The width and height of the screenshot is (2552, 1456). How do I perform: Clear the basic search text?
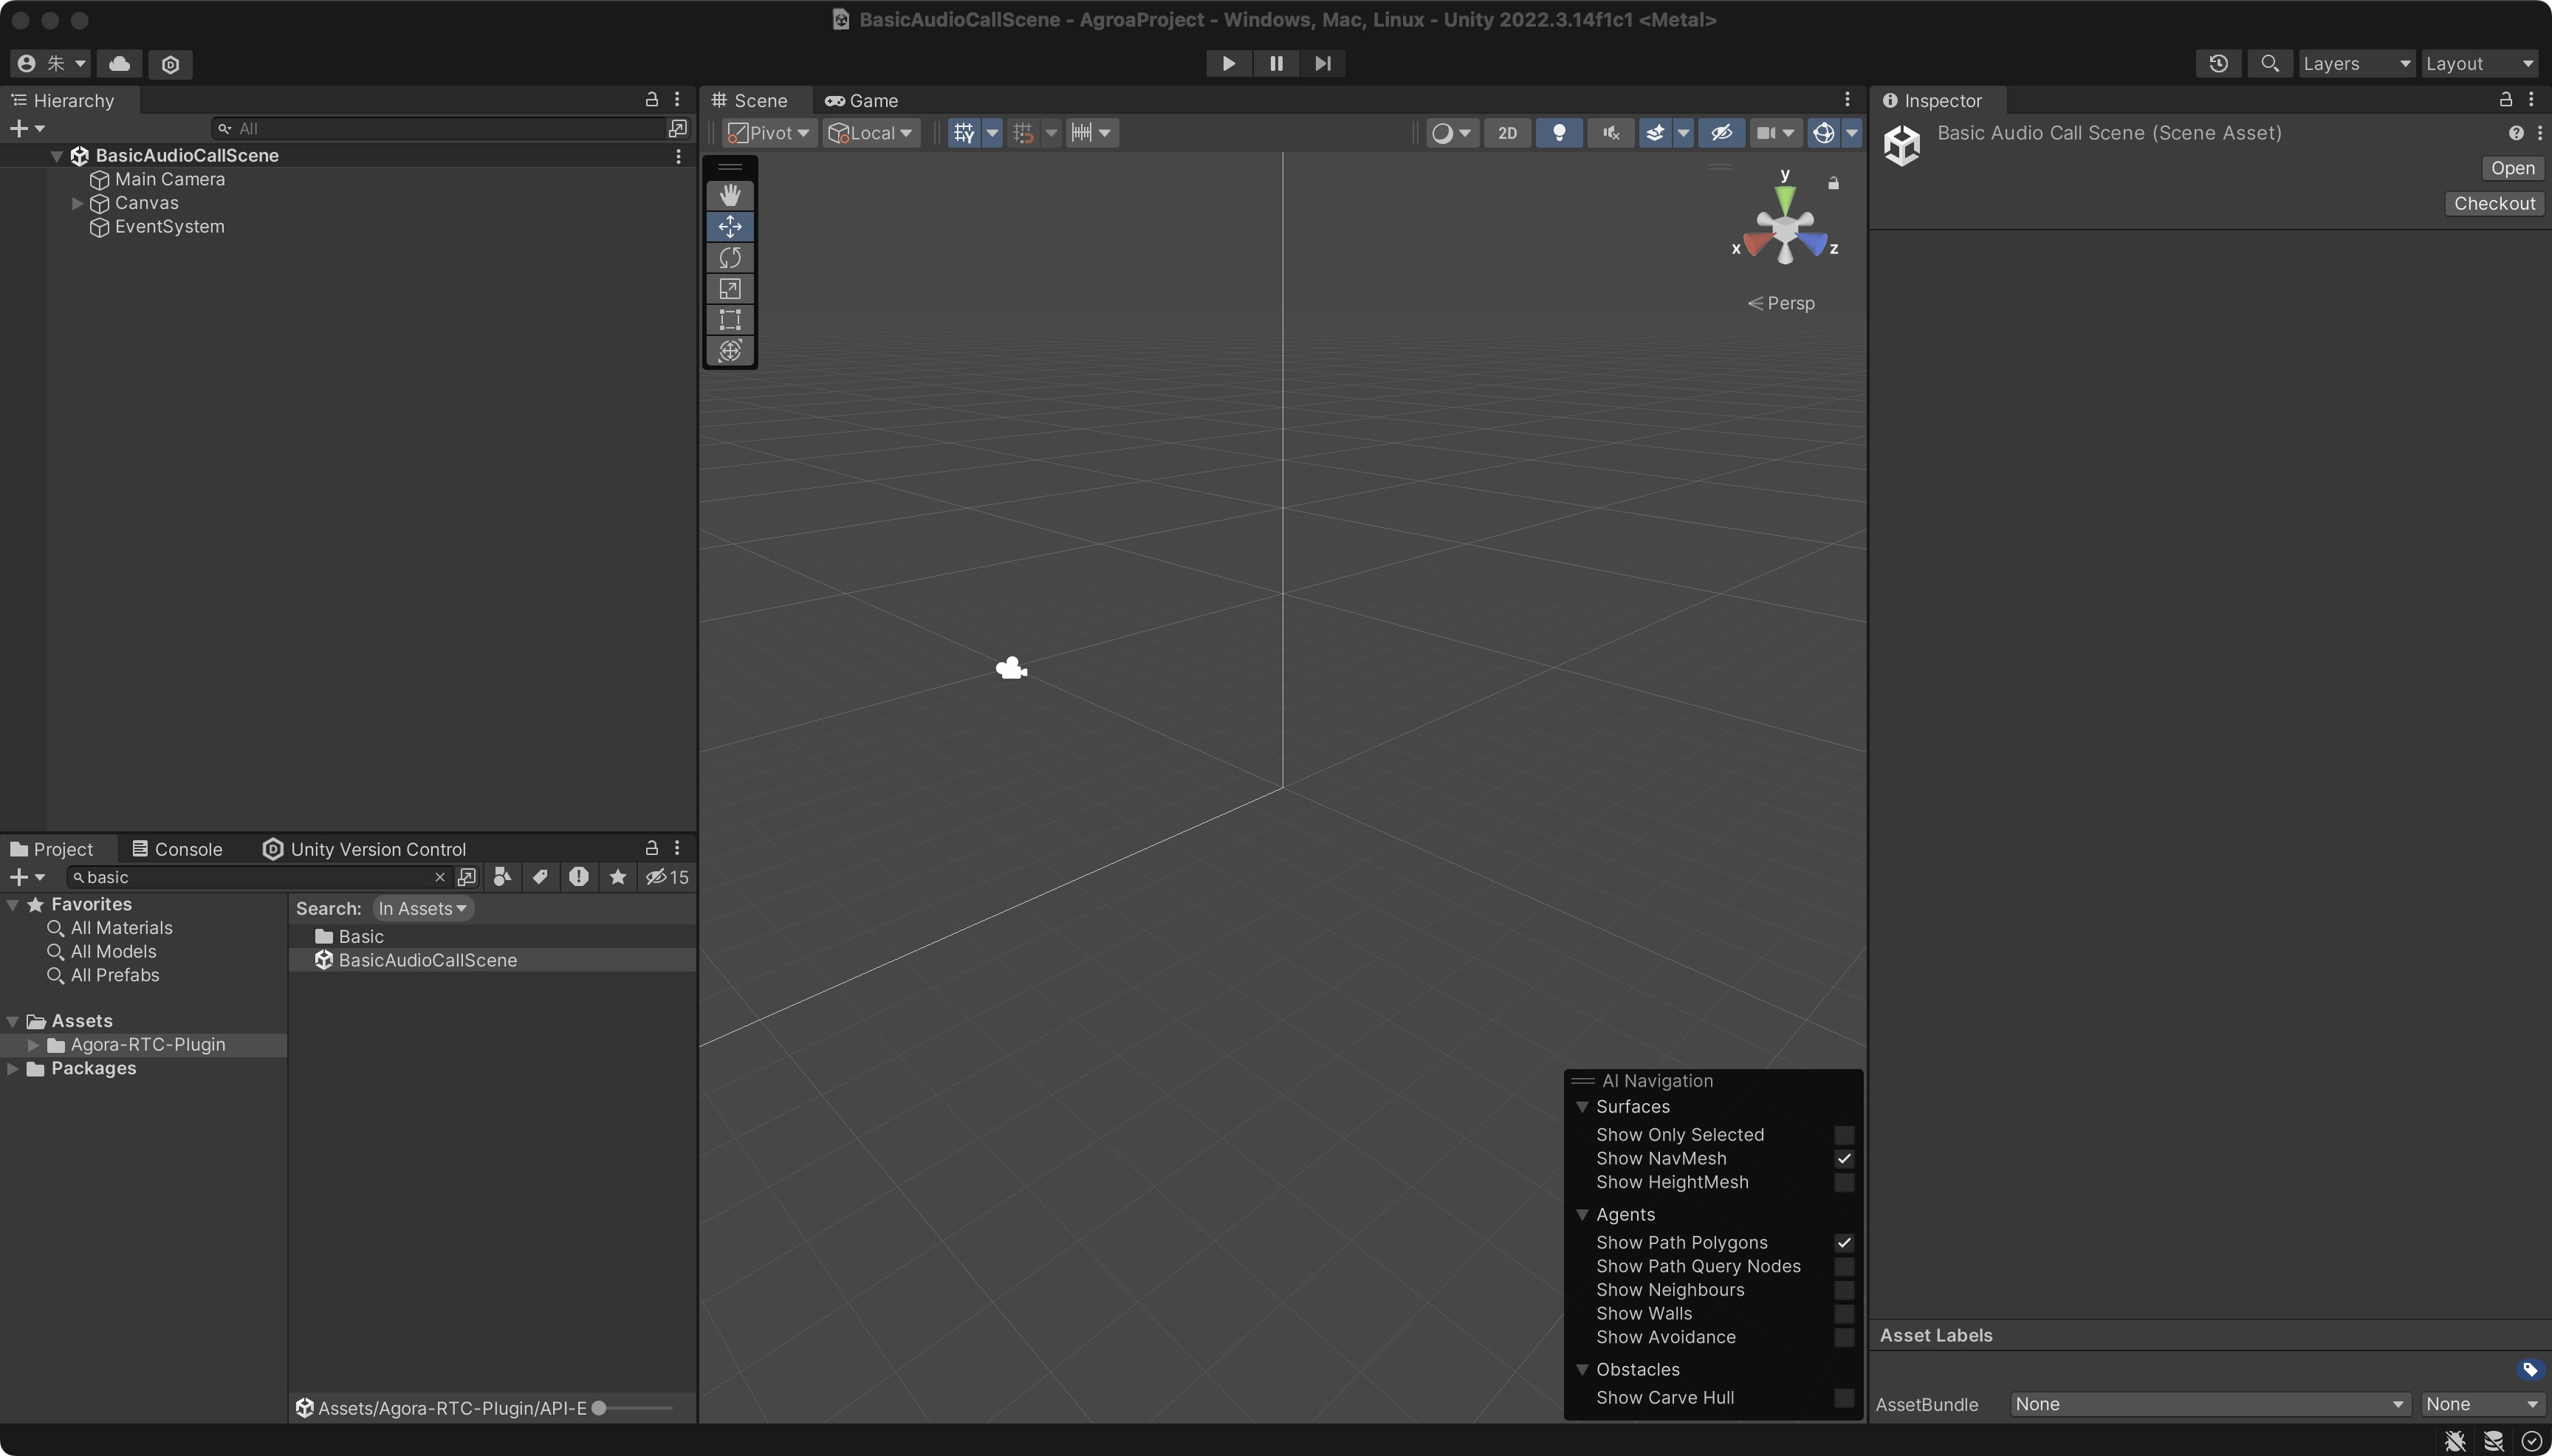coord(439,877)
